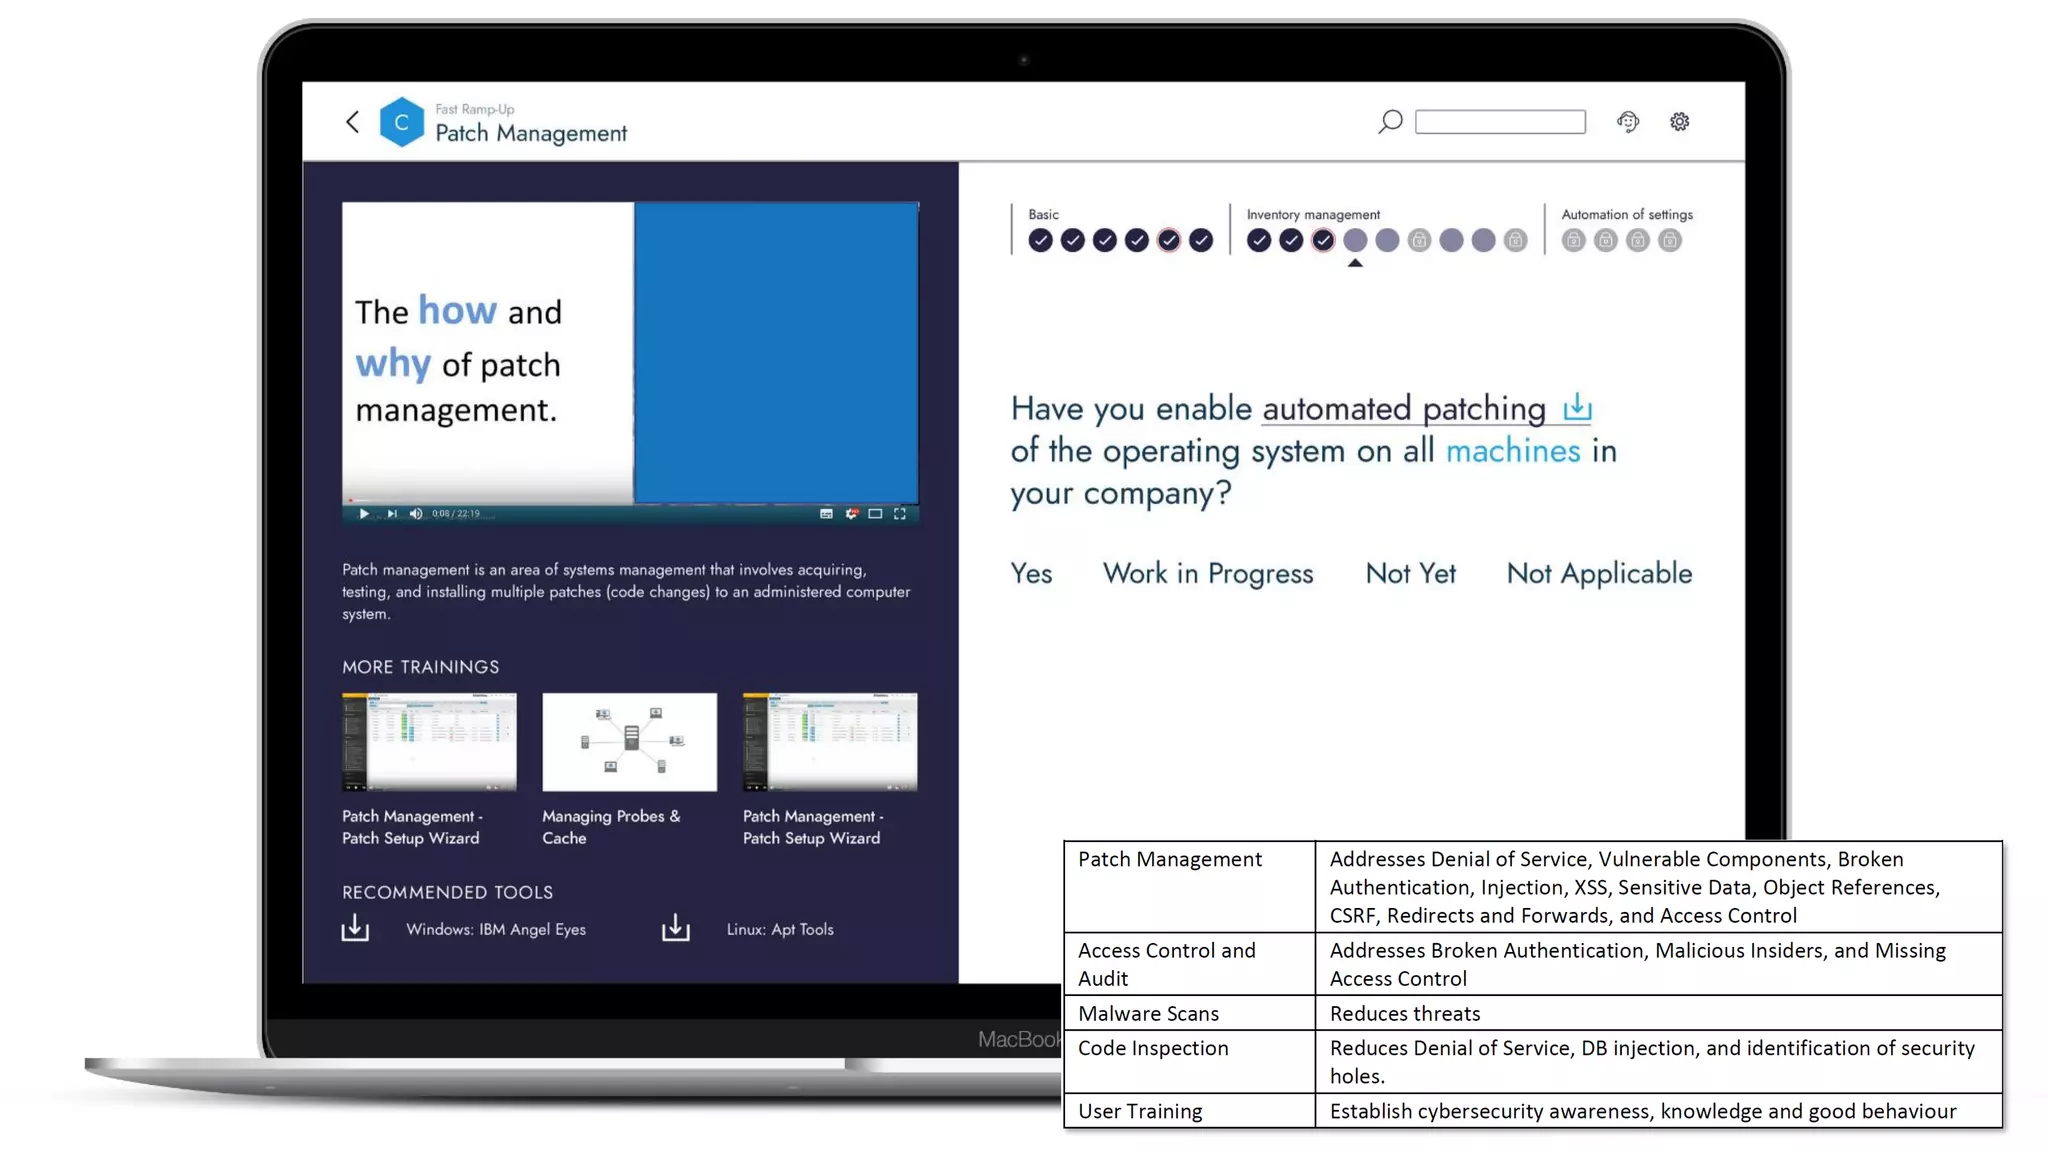The width and height of the screenshot is (2048, 1152).
Task: Play the patch management video
Action: click(364, 514)
